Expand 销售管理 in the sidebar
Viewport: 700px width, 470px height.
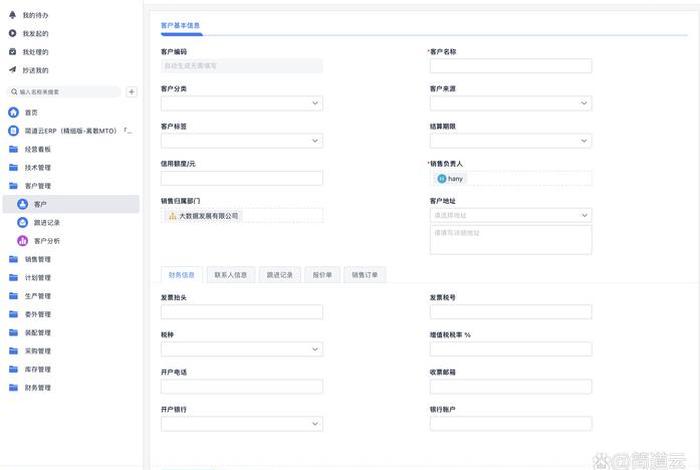click(38, 259)
